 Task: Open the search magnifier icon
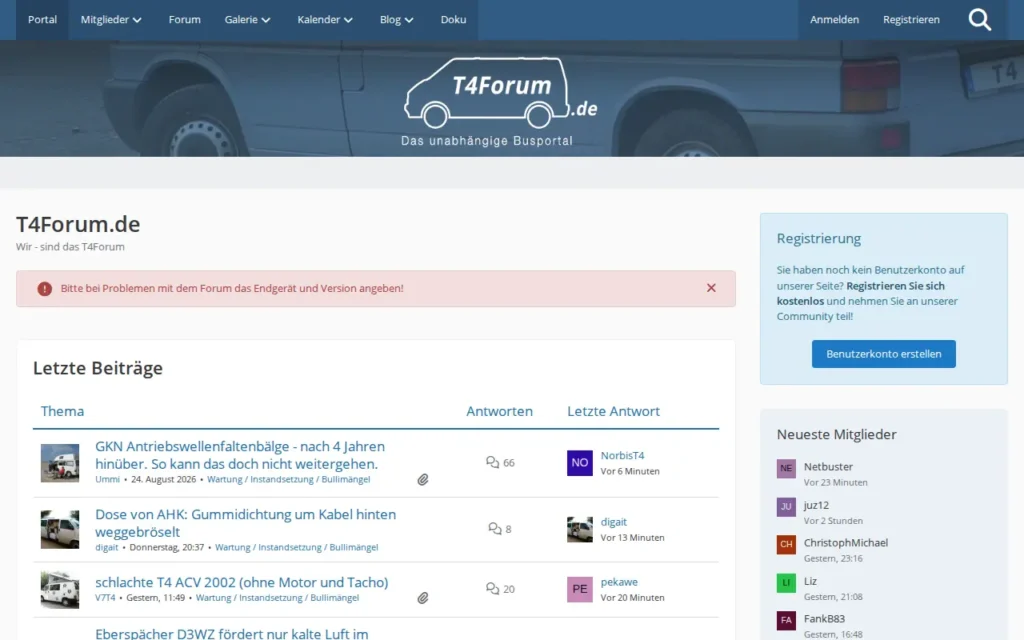coord(980,20)
